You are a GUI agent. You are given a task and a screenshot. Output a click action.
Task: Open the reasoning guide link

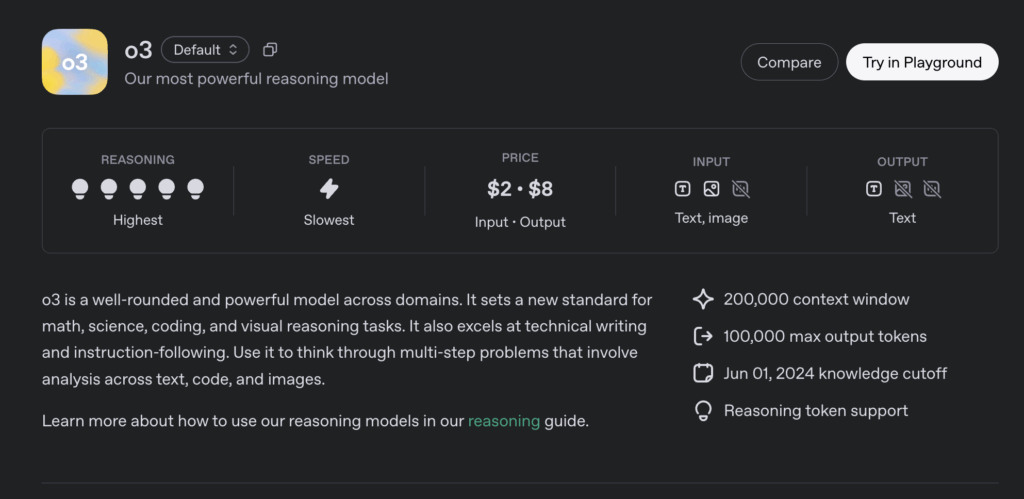[x=504, y=421]
